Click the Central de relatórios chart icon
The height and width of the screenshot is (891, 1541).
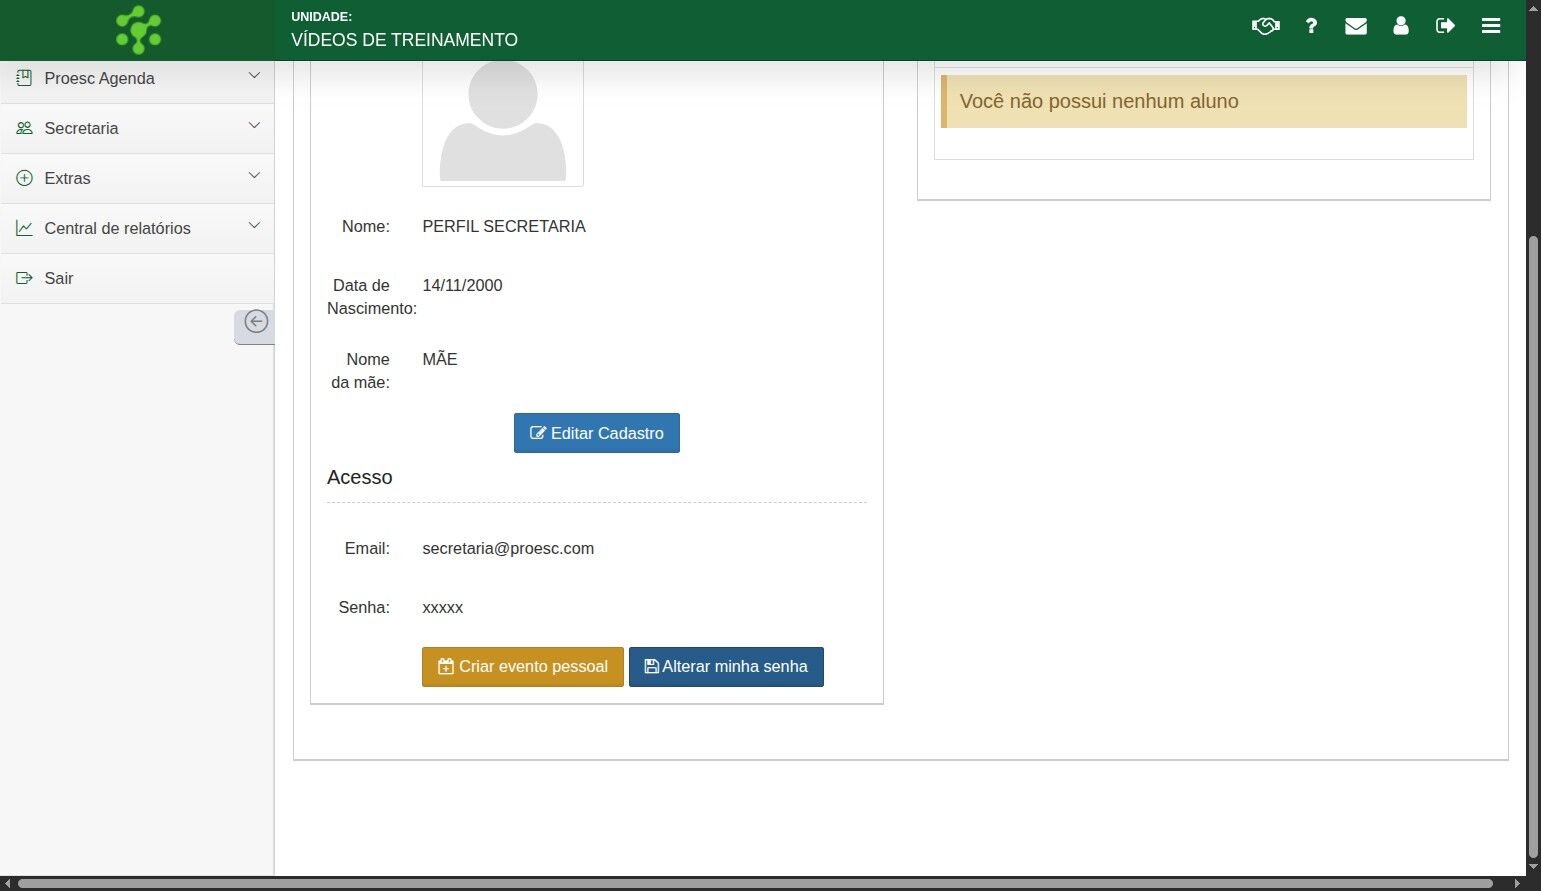(25, 228)
